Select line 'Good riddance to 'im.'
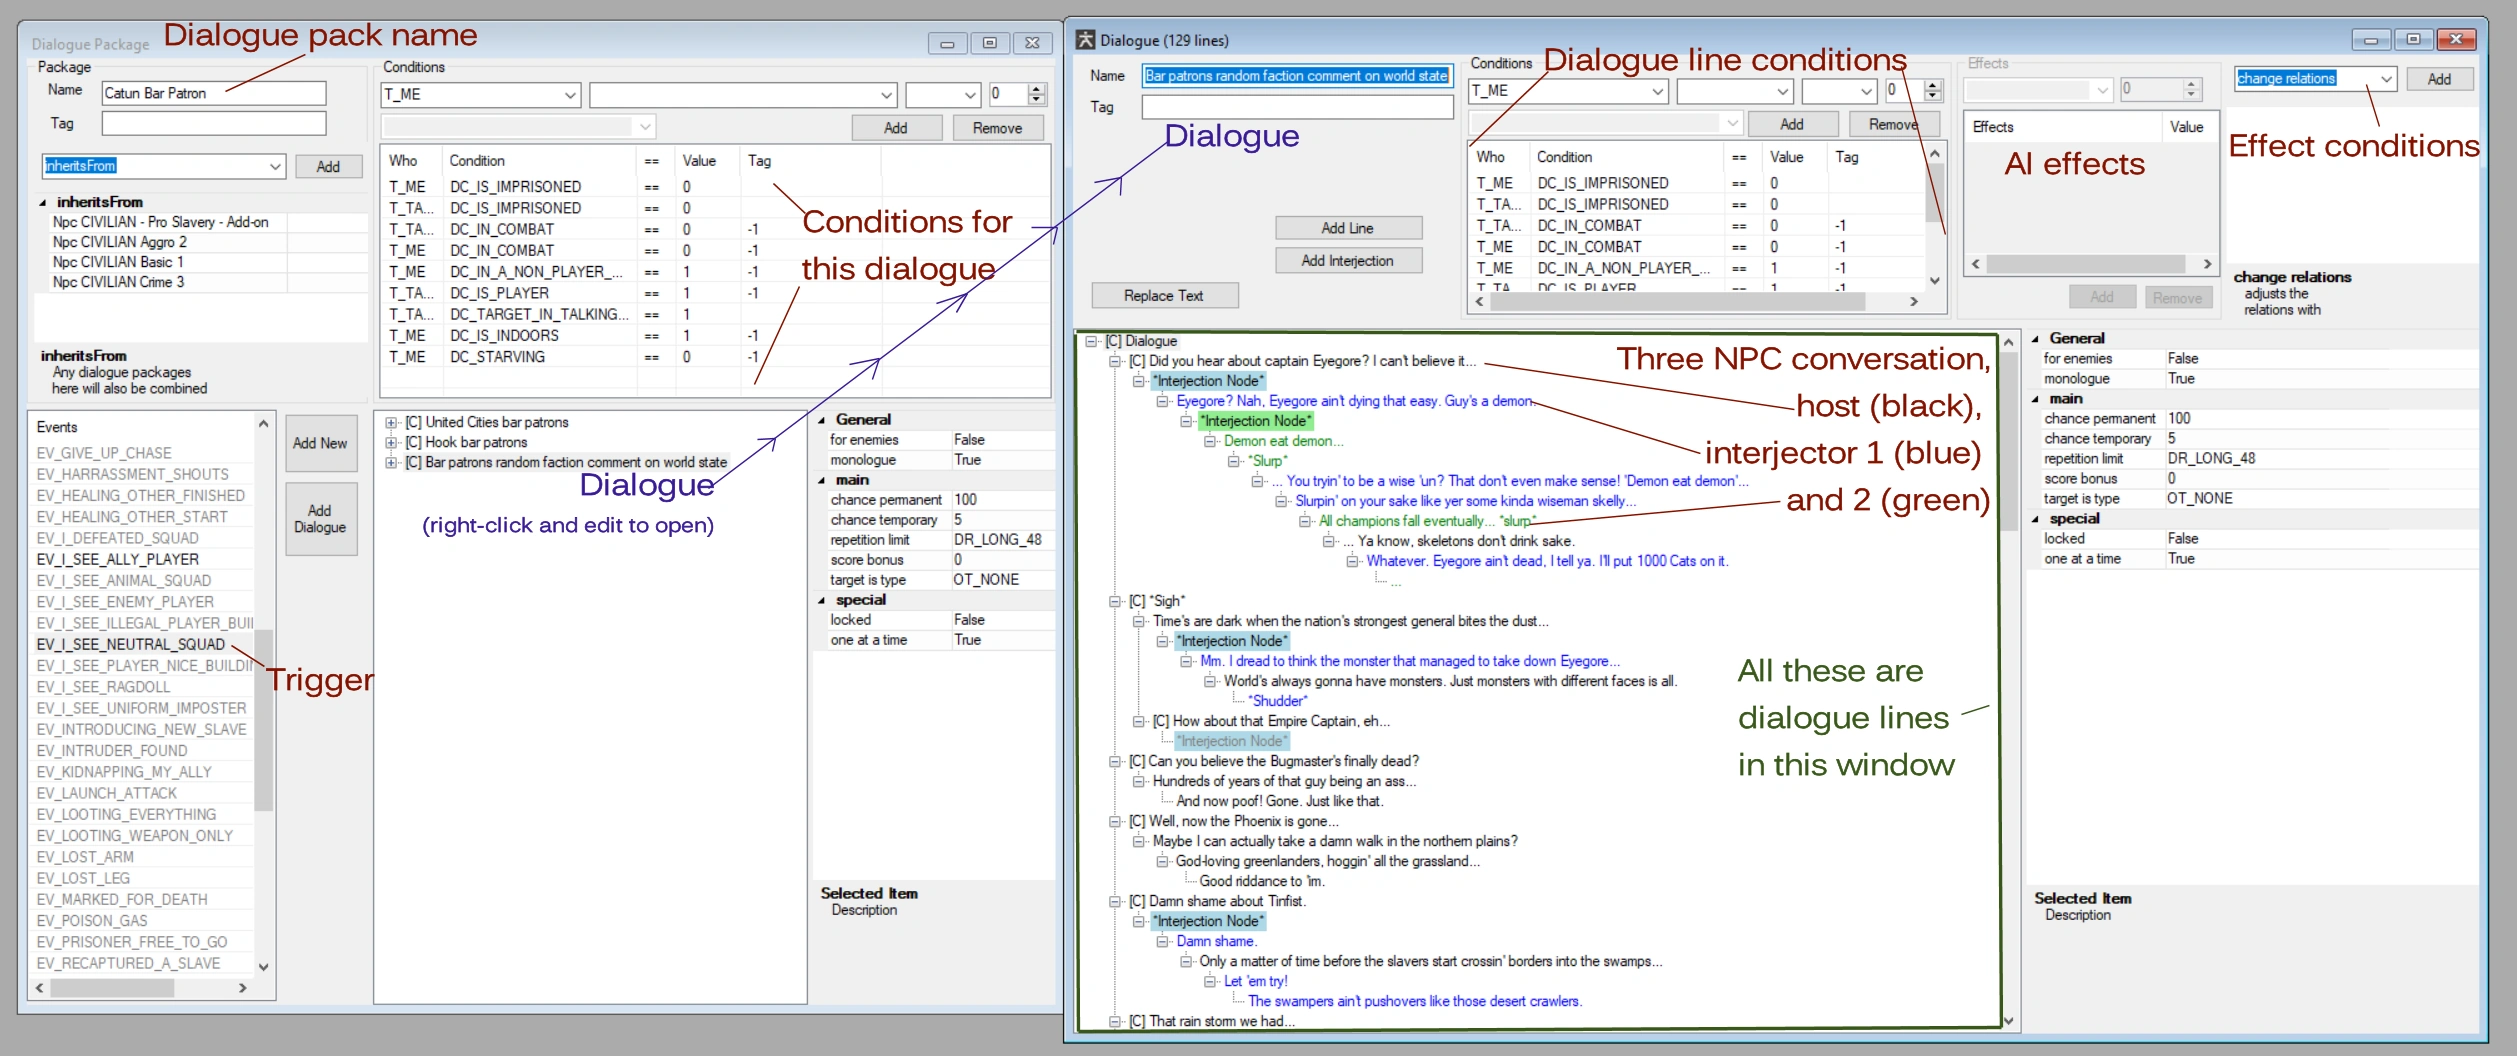The width and height of the screenshot is (2517, 1056). tap(1262, 881)
